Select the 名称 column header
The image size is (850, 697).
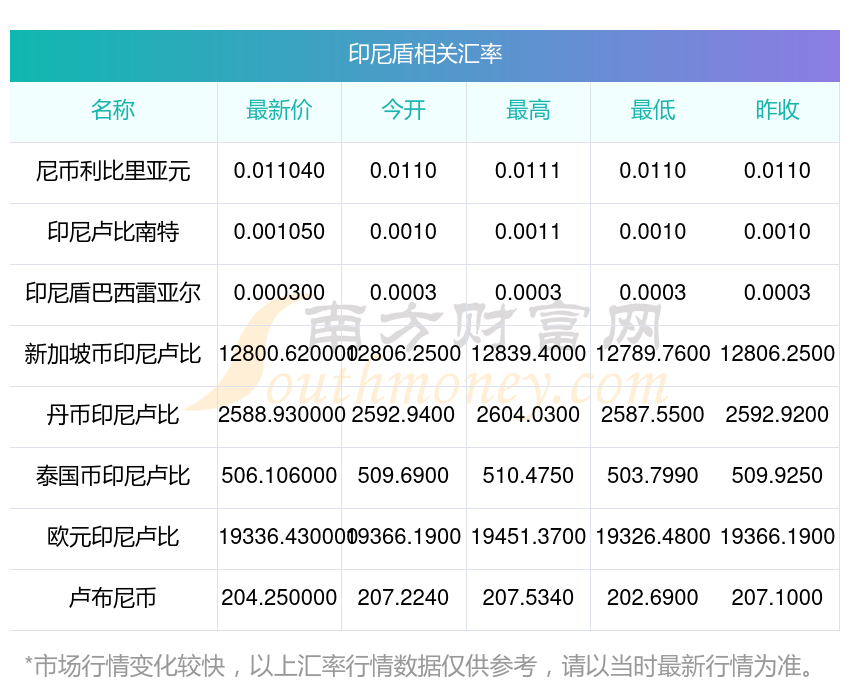pos(114,111)
